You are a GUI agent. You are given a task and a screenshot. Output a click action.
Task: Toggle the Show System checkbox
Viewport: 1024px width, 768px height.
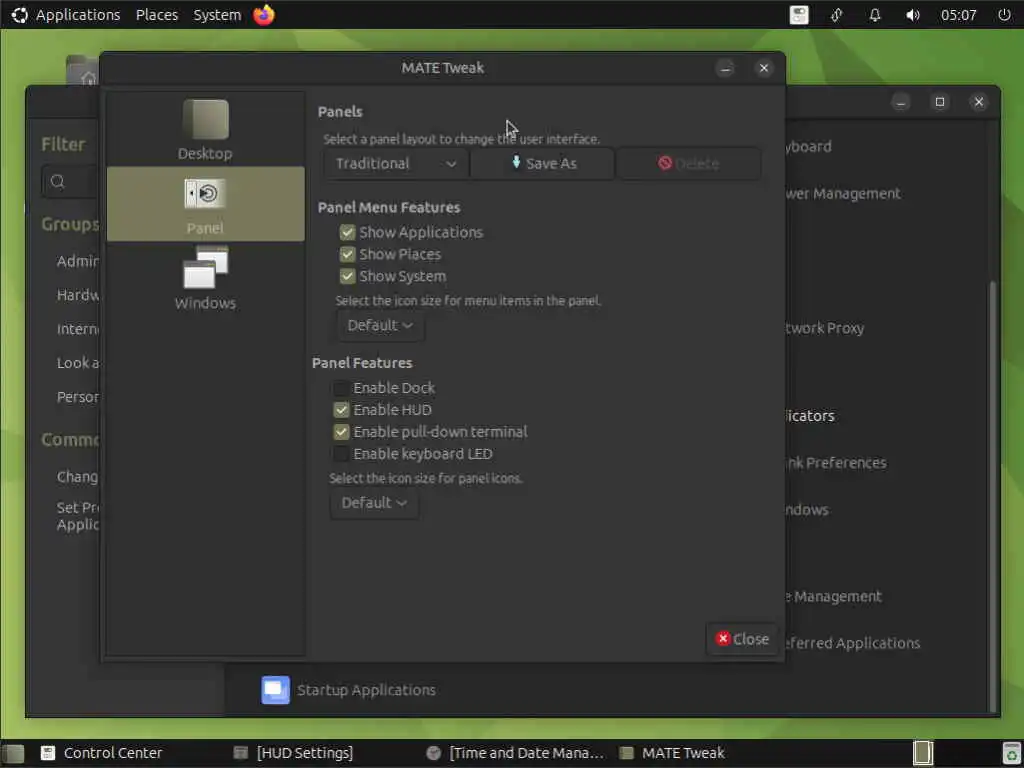click(347, 276)
